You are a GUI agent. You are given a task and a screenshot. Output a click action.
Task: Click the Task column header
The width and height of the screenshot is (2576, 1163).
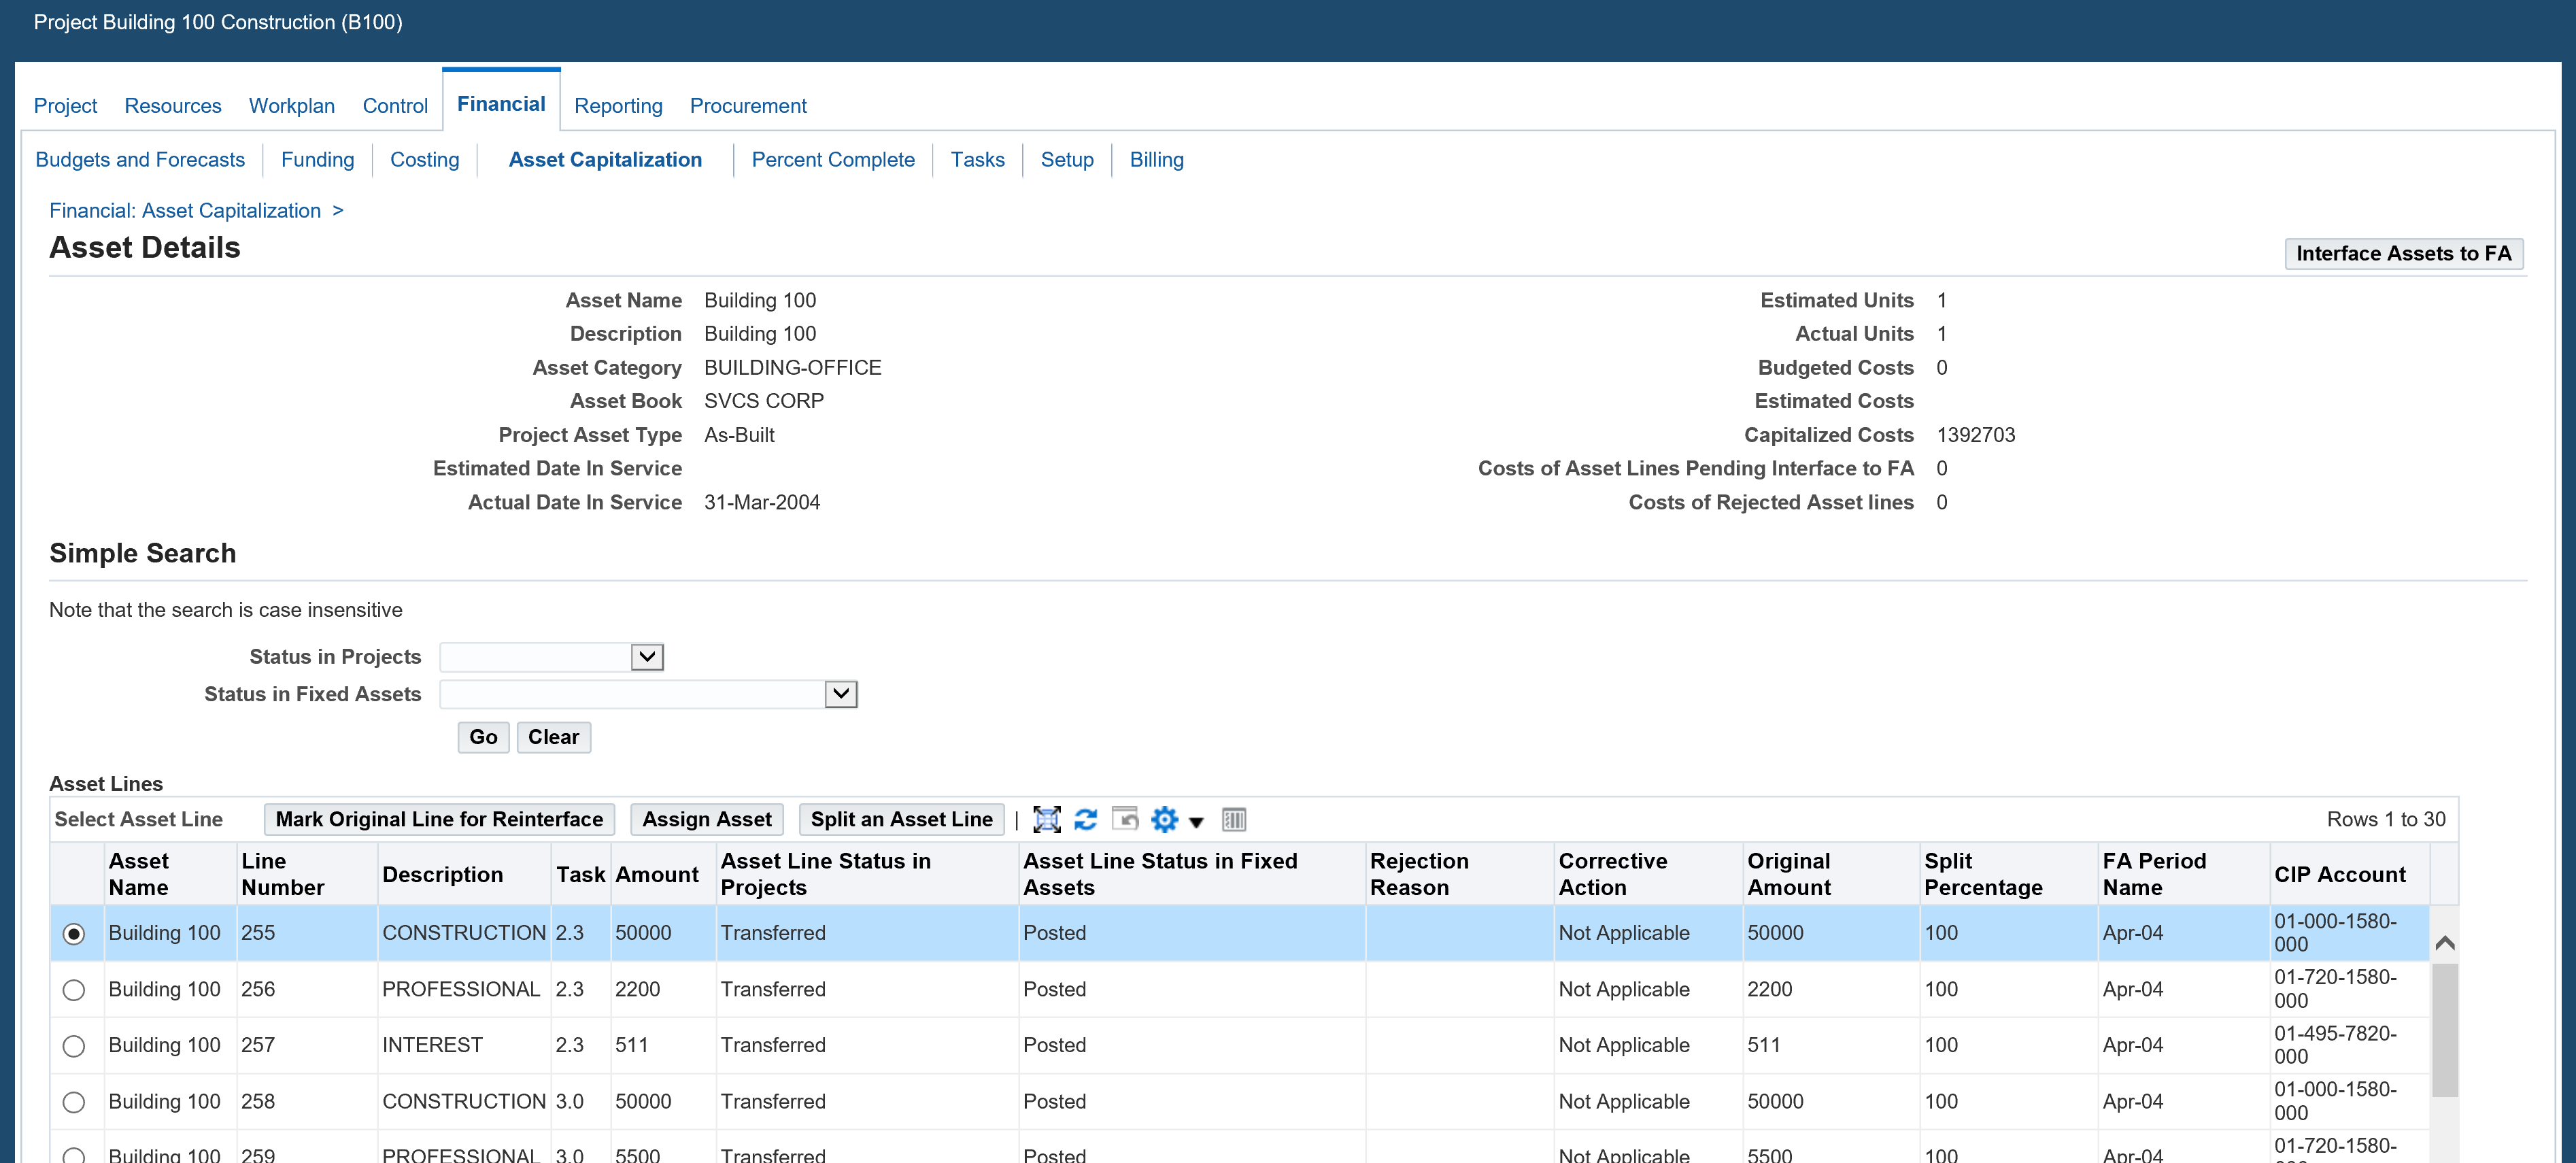pyautogui.click(x=581, y=875)
